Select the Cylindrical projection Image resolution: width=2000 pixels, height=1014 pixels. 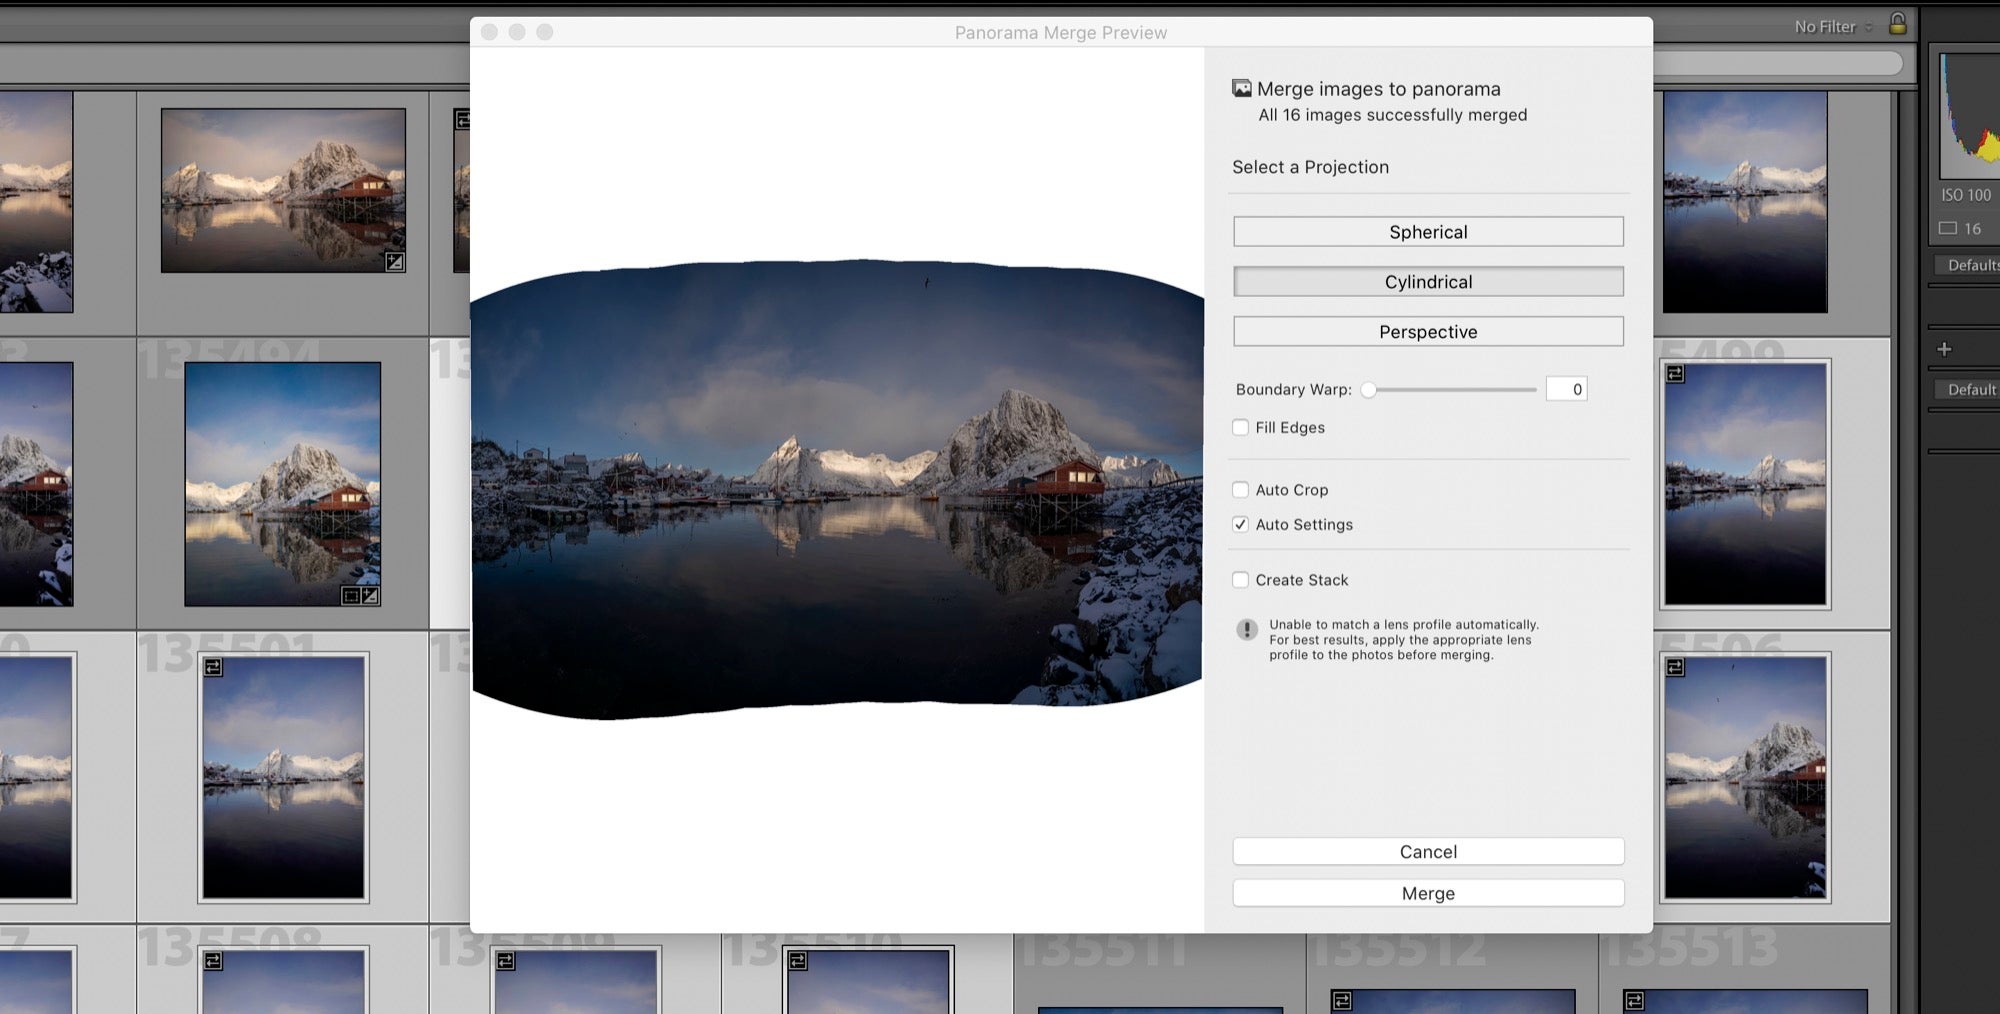click(x=1428, y=282)
